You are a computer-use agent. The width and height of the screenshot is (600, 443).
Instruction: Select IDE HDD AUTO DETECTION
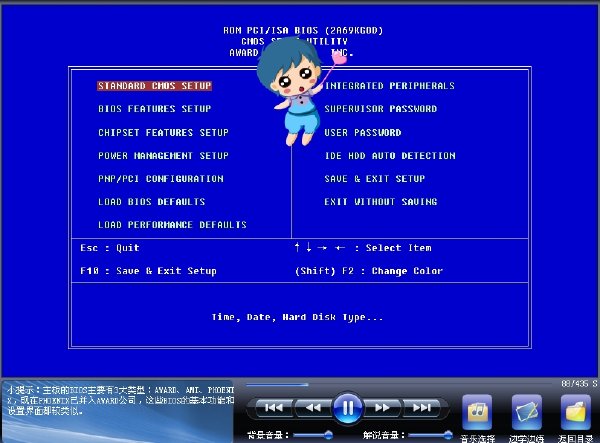[x=390, y=156]
